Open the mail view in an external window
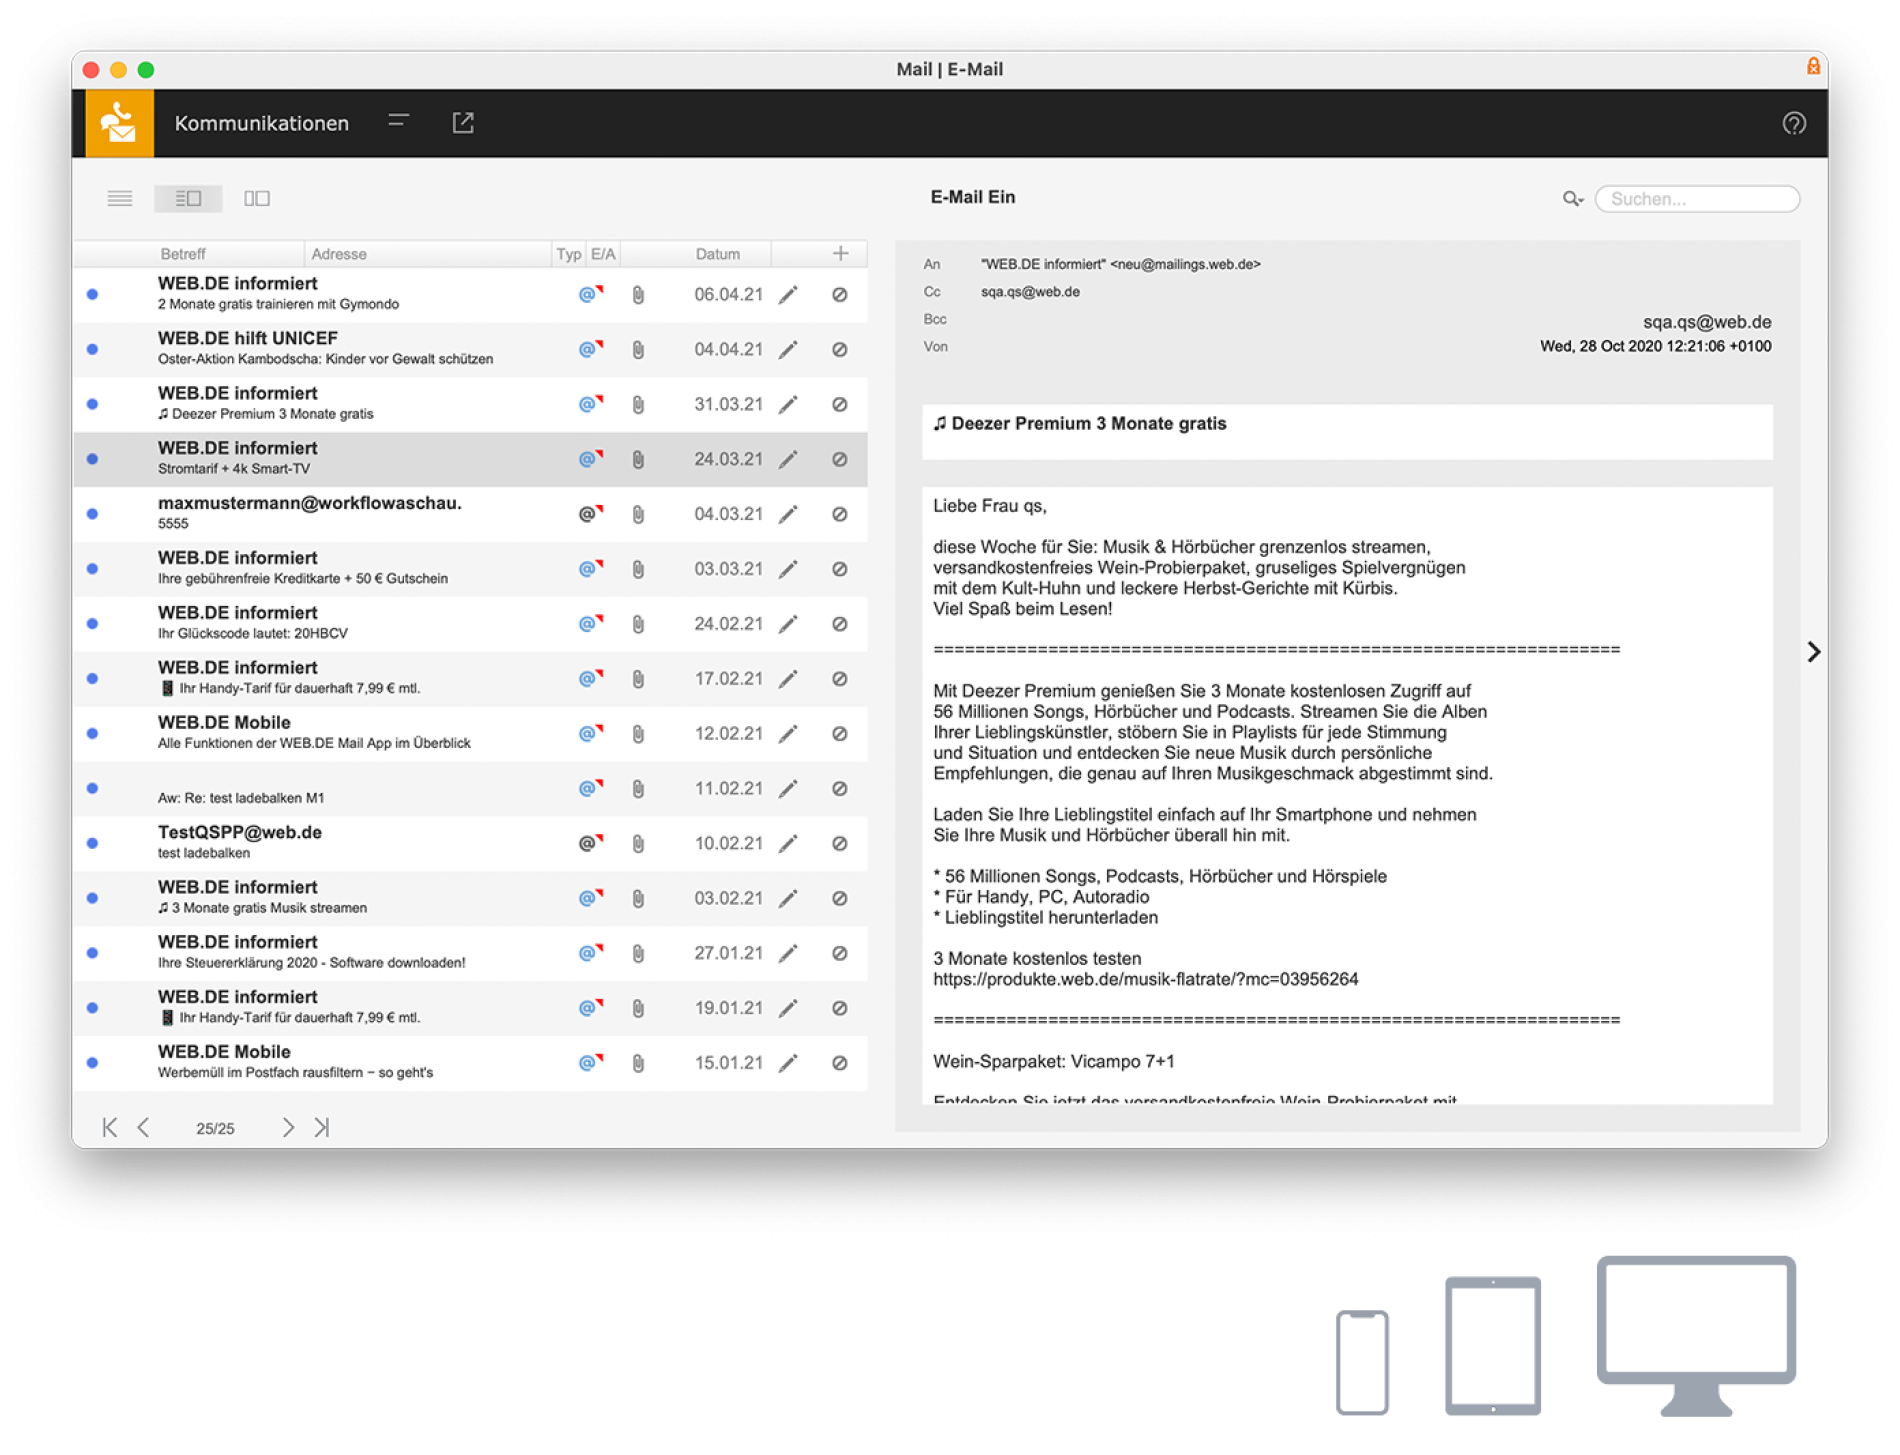The height and width of the screenshot is (1455, 1900). [463, 122]
